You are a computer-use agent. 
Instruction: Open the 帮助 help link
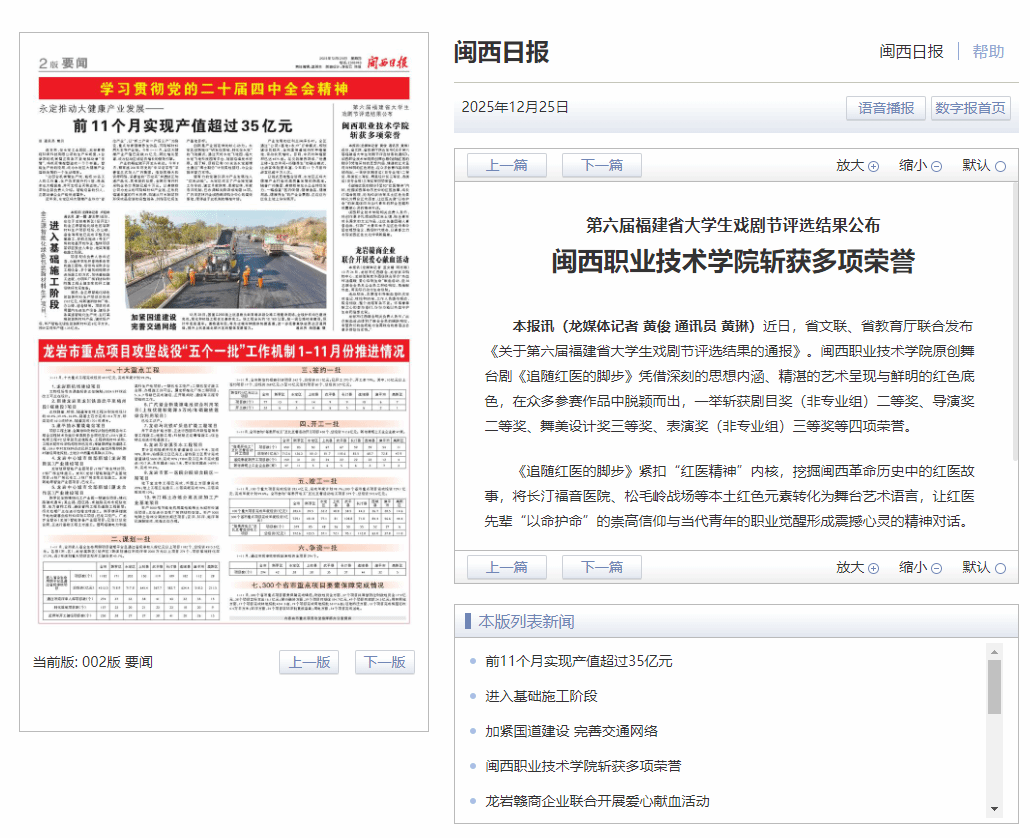[988, 51]
